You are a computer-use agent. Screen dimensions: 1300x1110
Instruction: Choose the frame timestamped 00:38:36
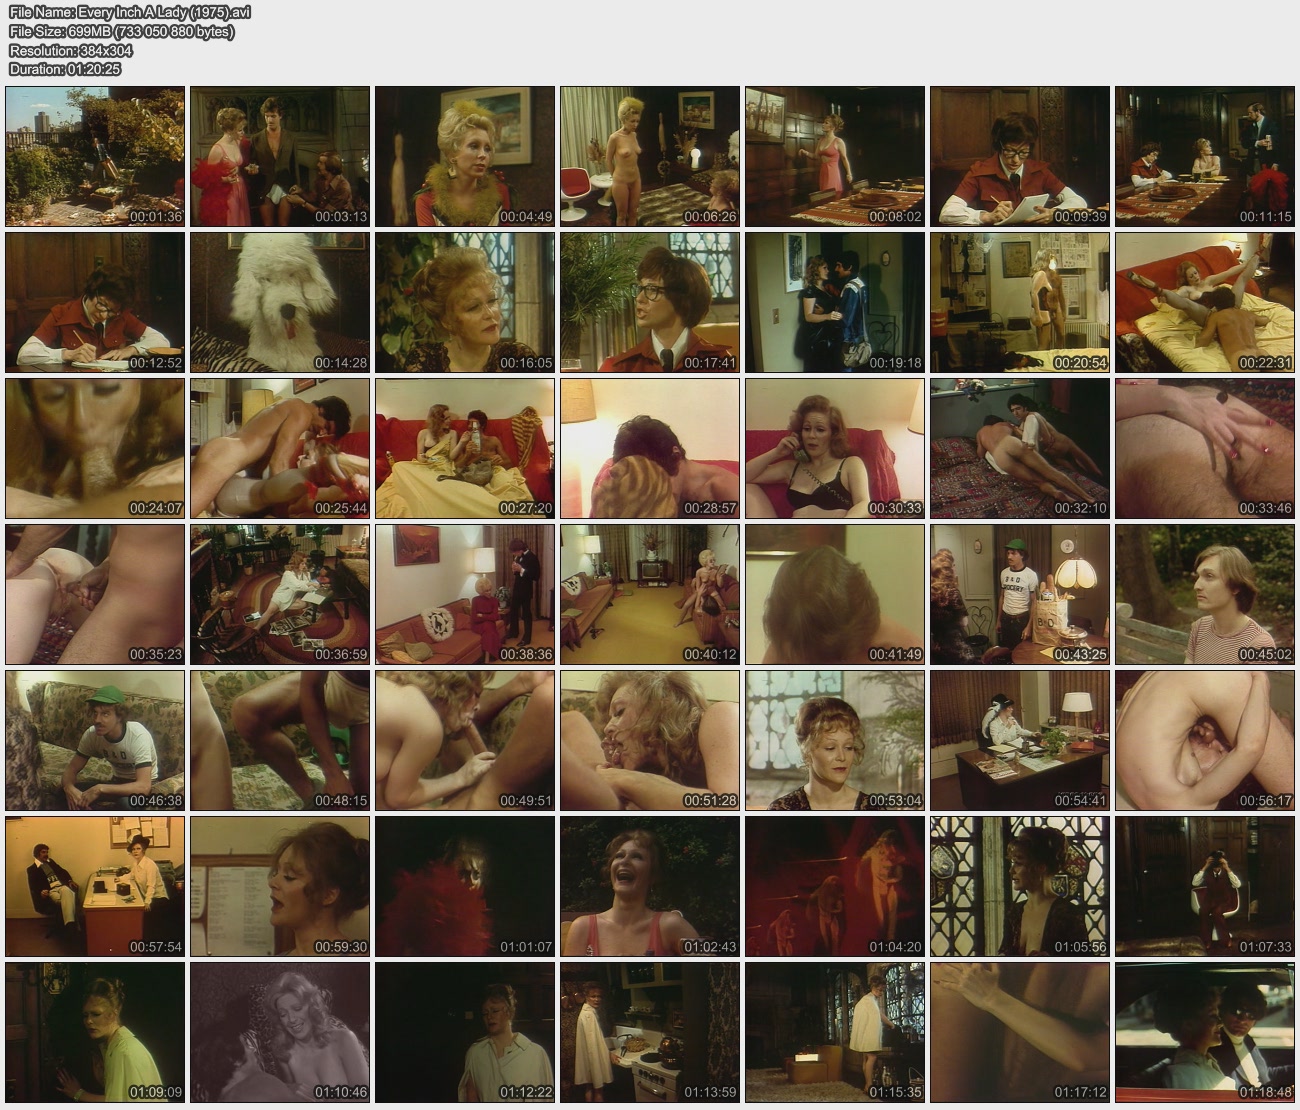click(x=465, y=594)
